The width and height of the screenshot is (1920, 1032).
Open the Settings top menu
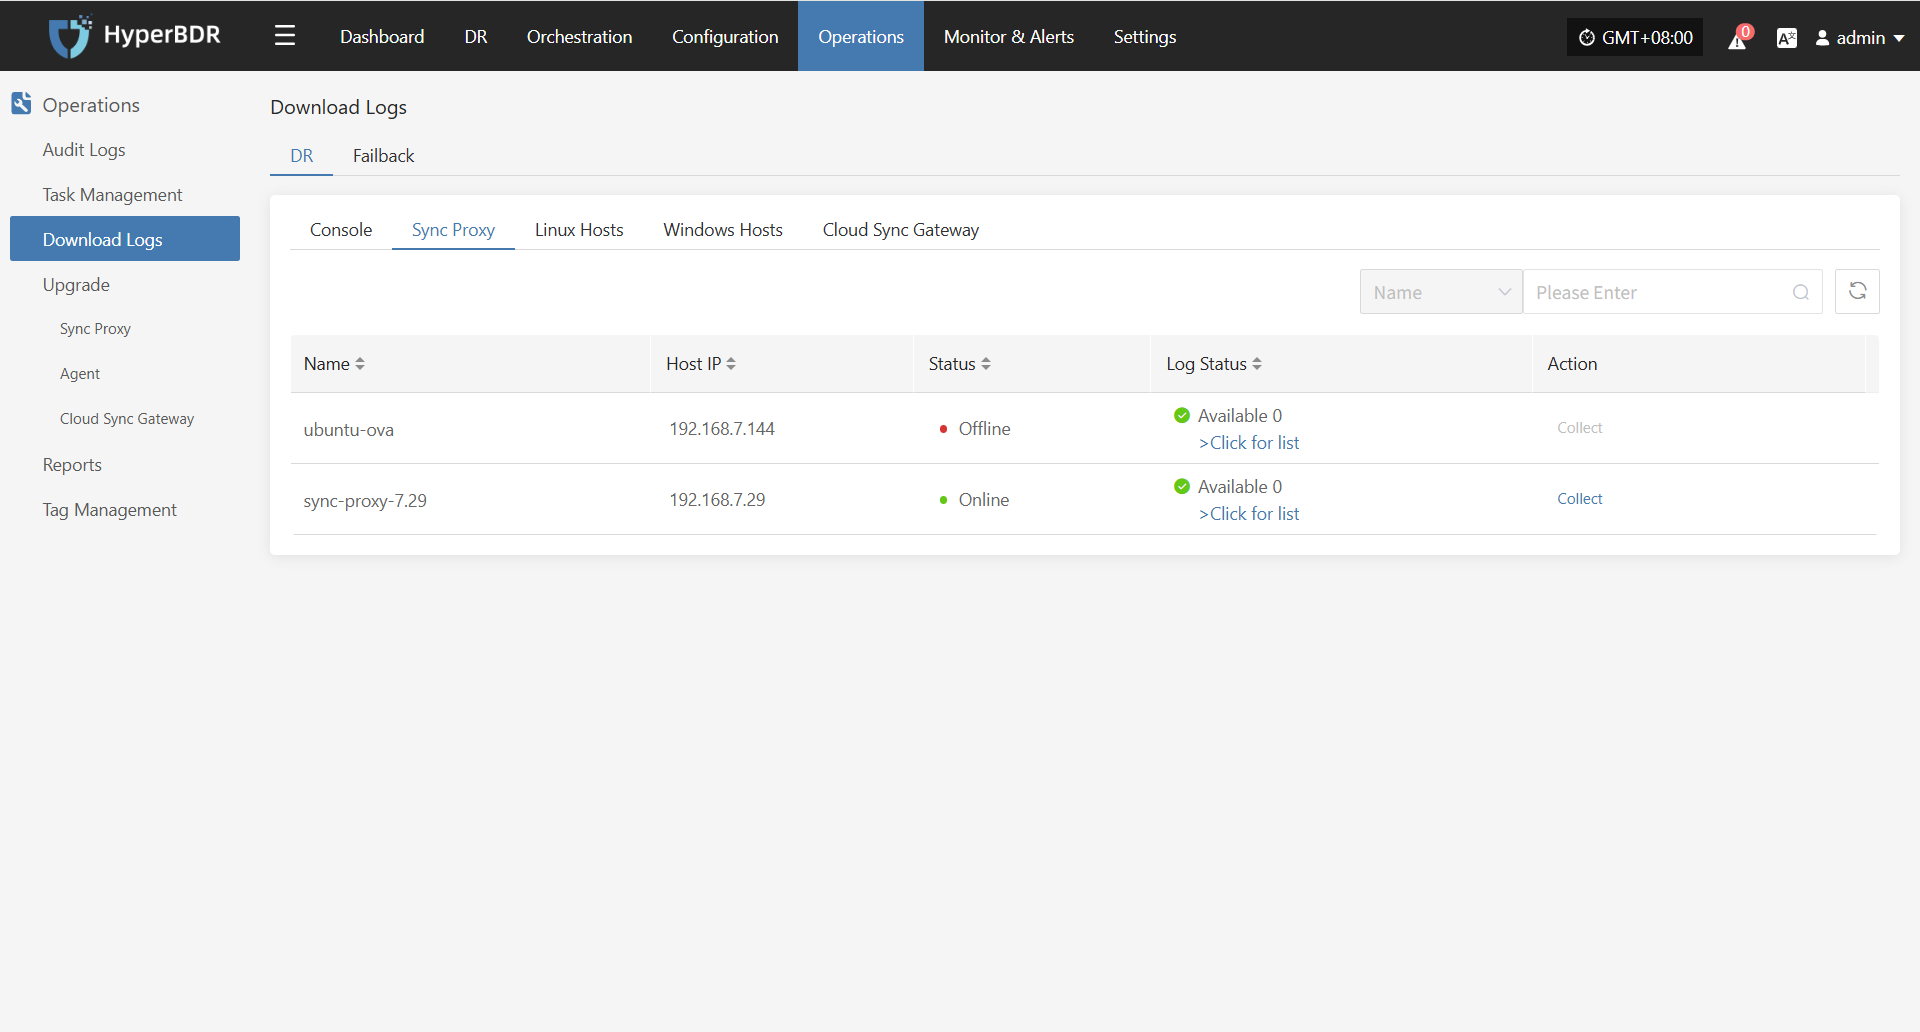click(1145, 36)
